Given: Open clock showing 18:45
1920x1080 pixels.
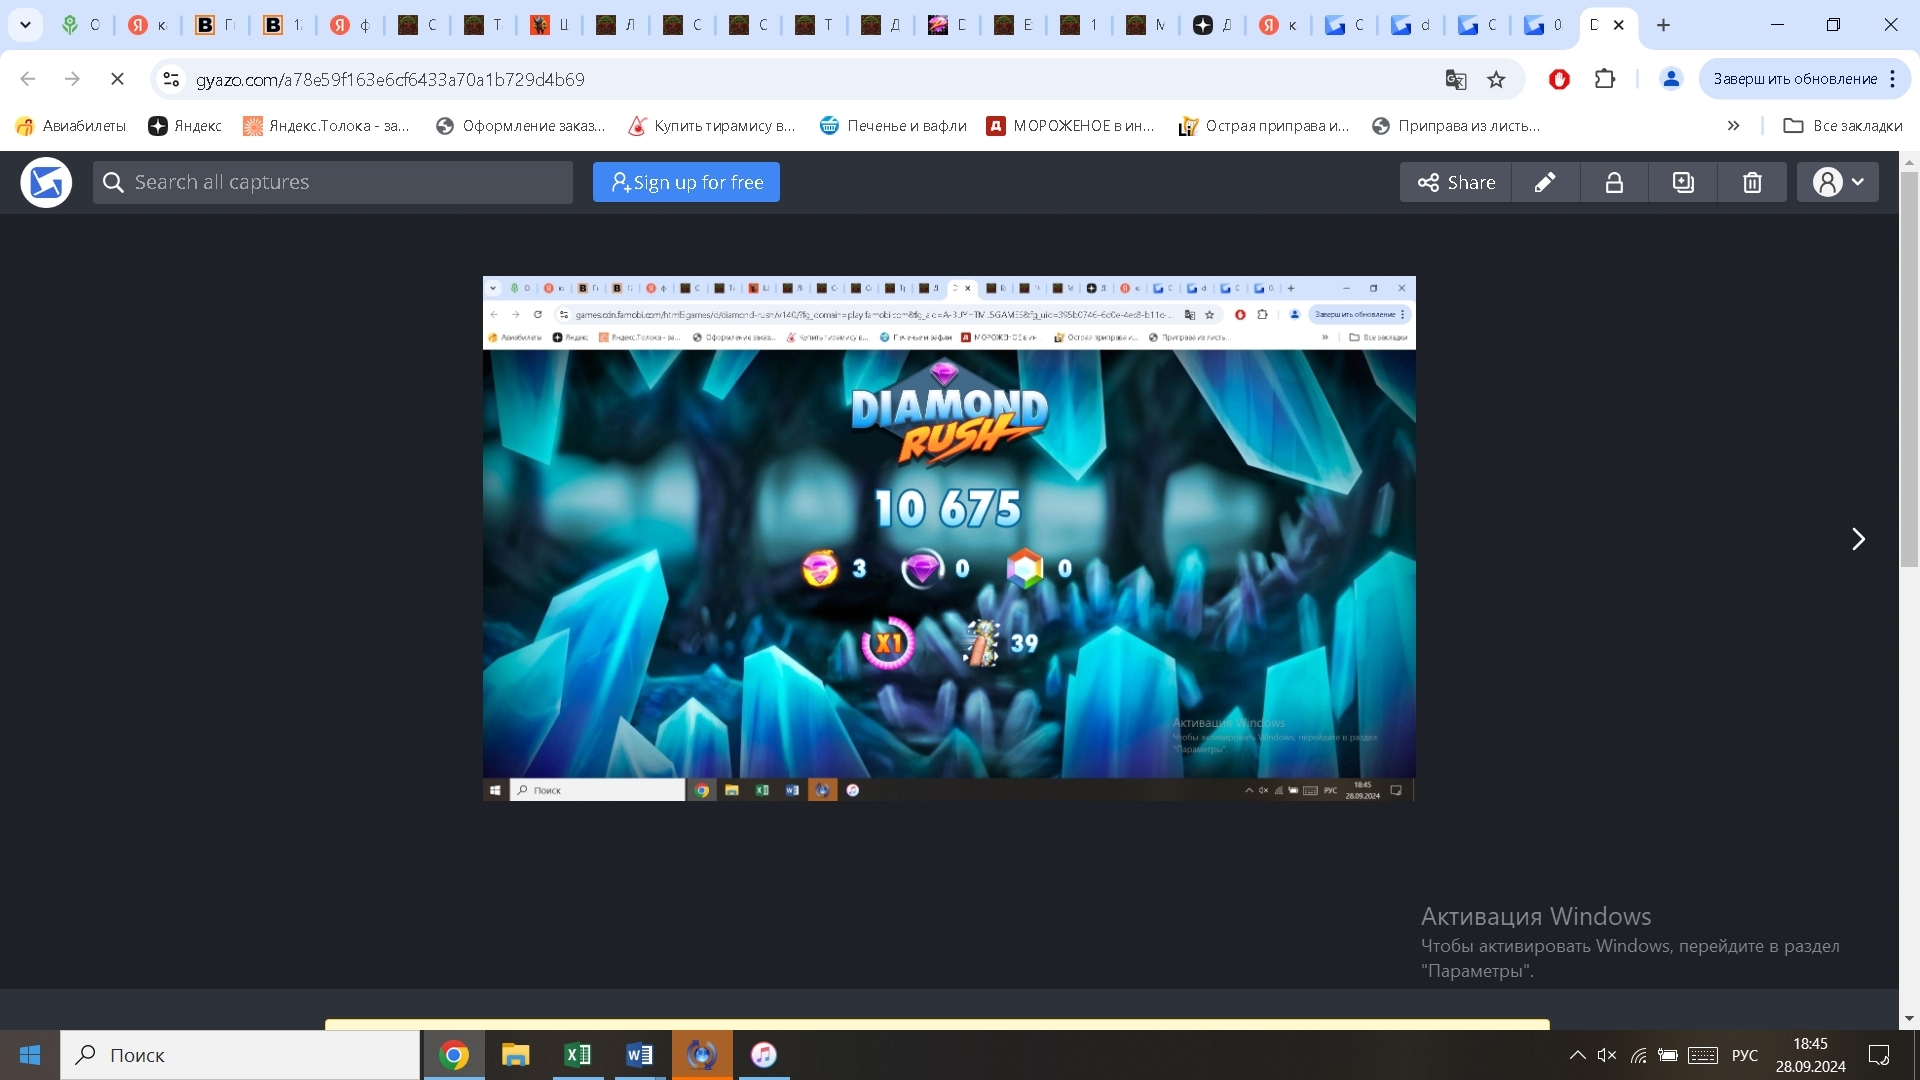Looking at the screenshot, I should point(1810,1055).
